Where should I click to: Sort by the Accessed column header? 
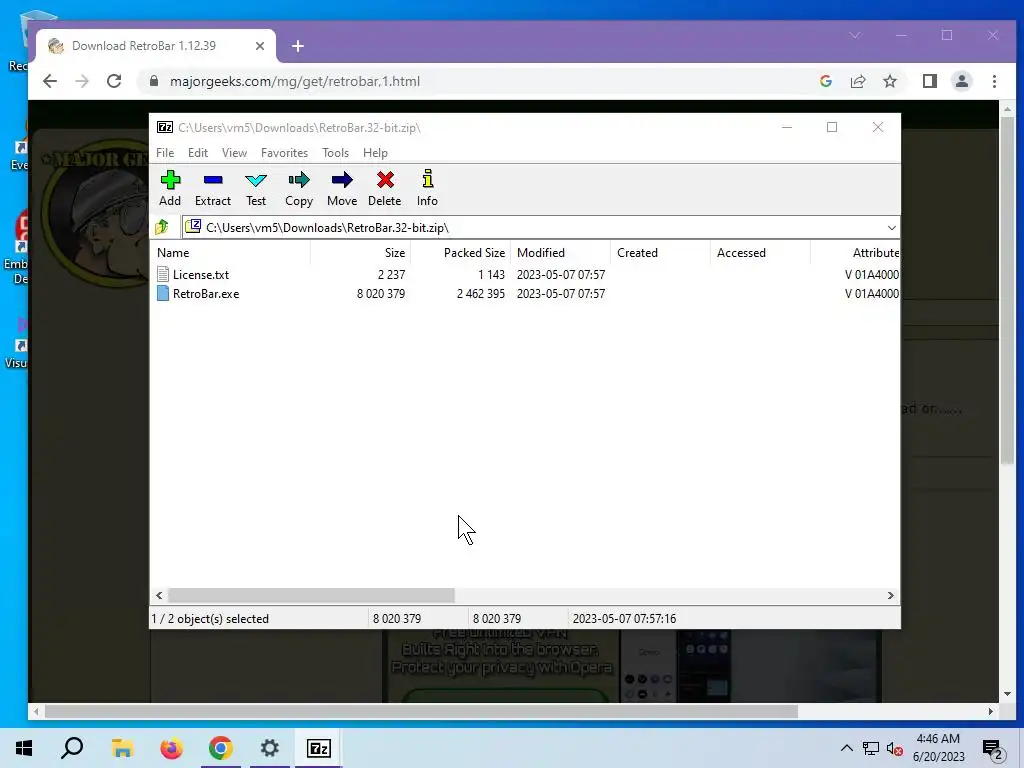[x=760, y=253]
